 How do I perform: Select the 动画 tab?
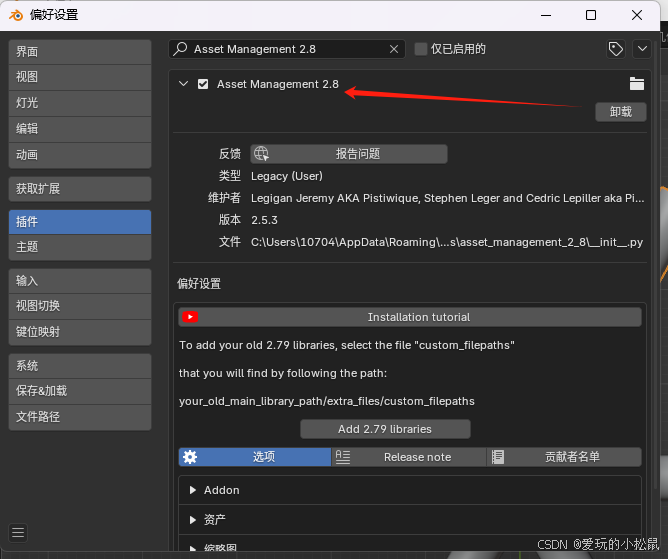(x=80, y=155)
